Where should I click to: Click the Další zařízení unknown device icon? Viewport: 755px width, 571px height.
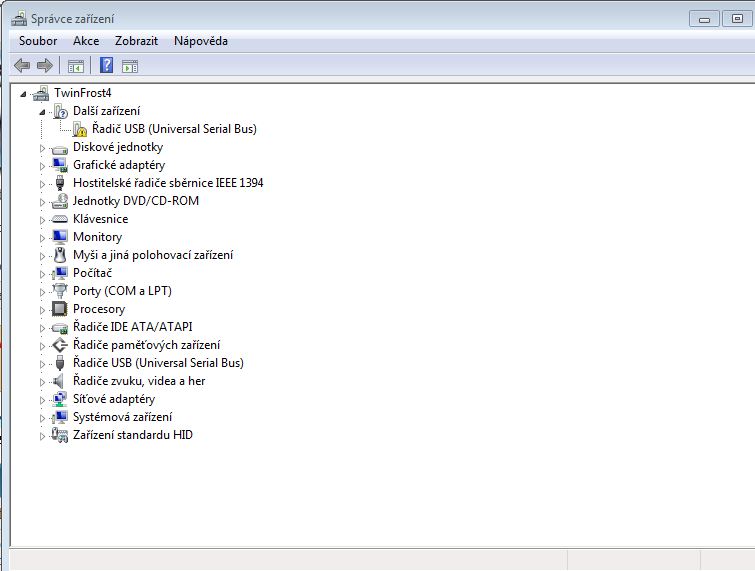[x=60, y=111]
